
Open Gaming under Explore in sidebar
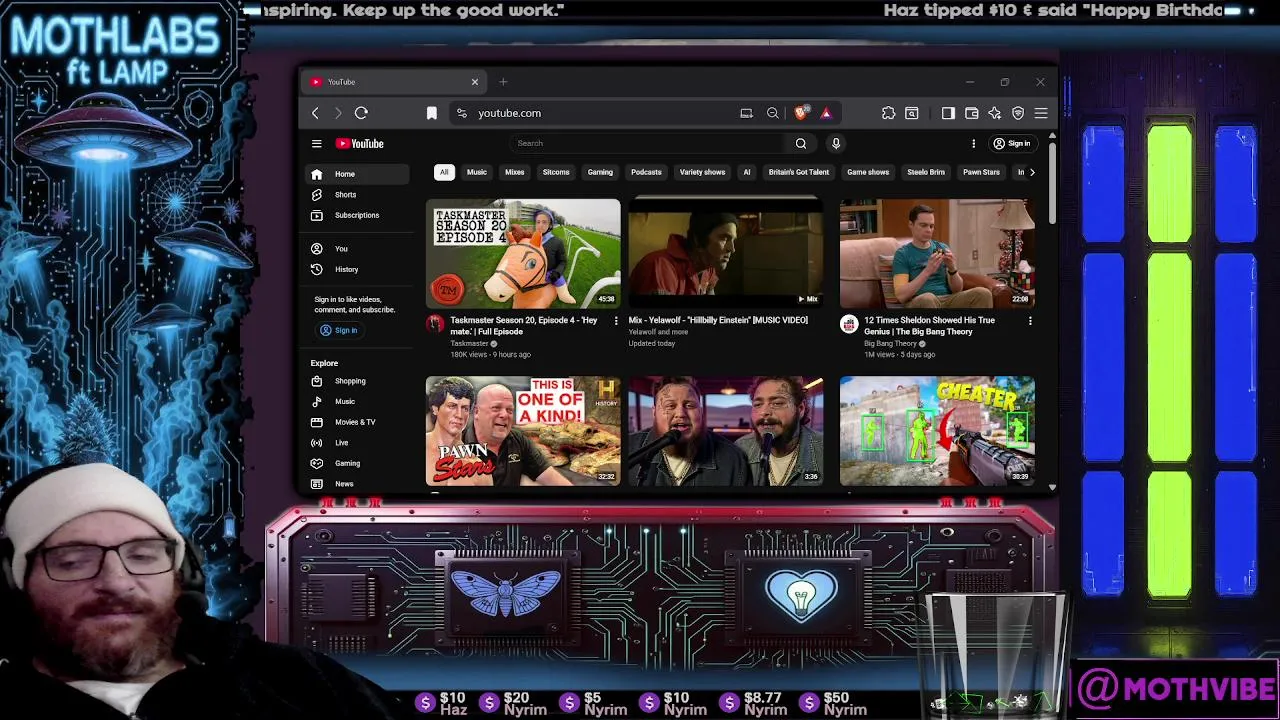[357, 463]
